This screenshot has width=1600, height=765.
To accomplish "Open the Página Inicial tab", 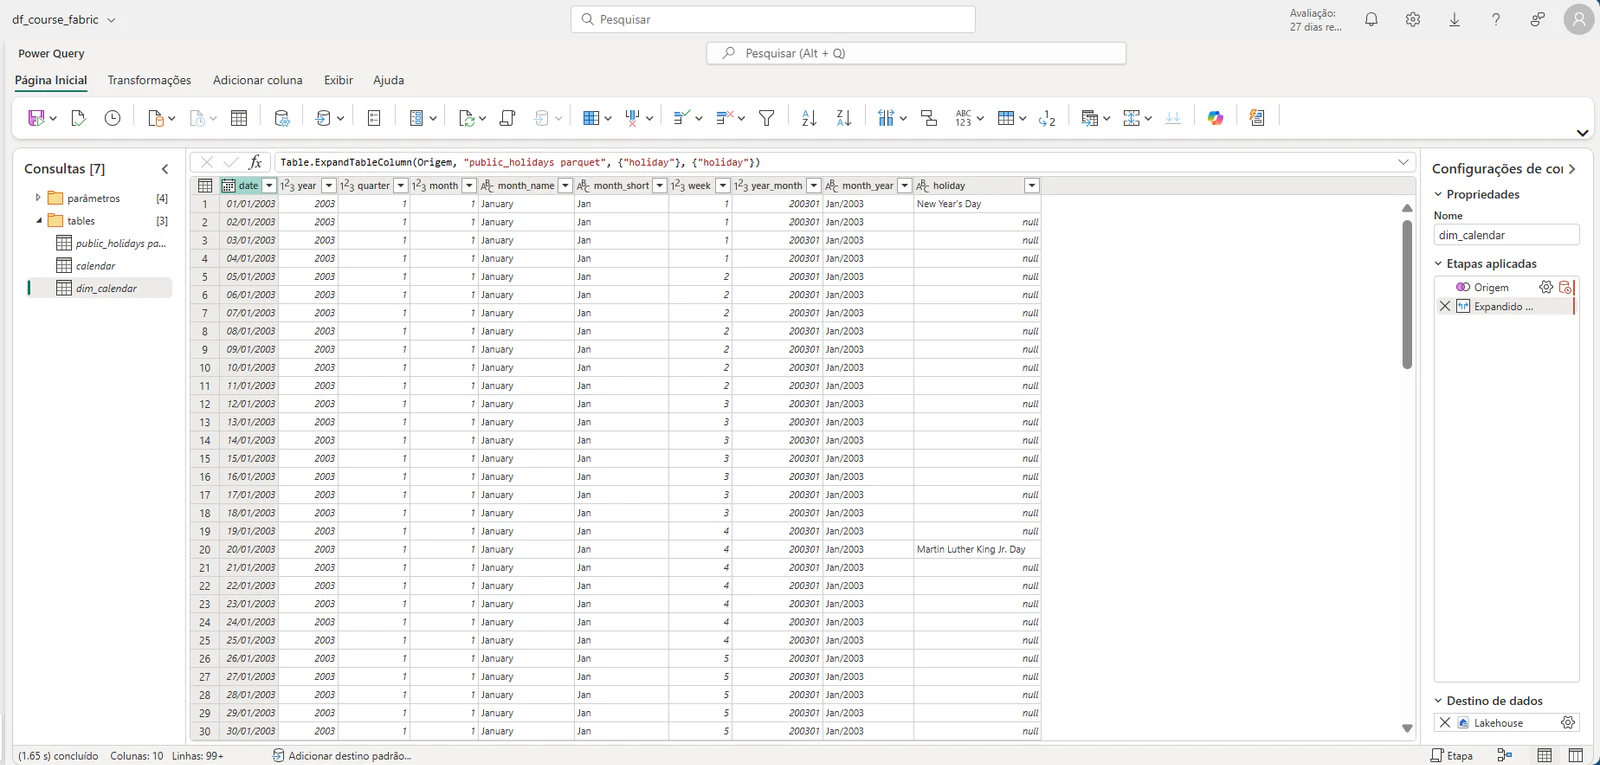I will (51, 80).
